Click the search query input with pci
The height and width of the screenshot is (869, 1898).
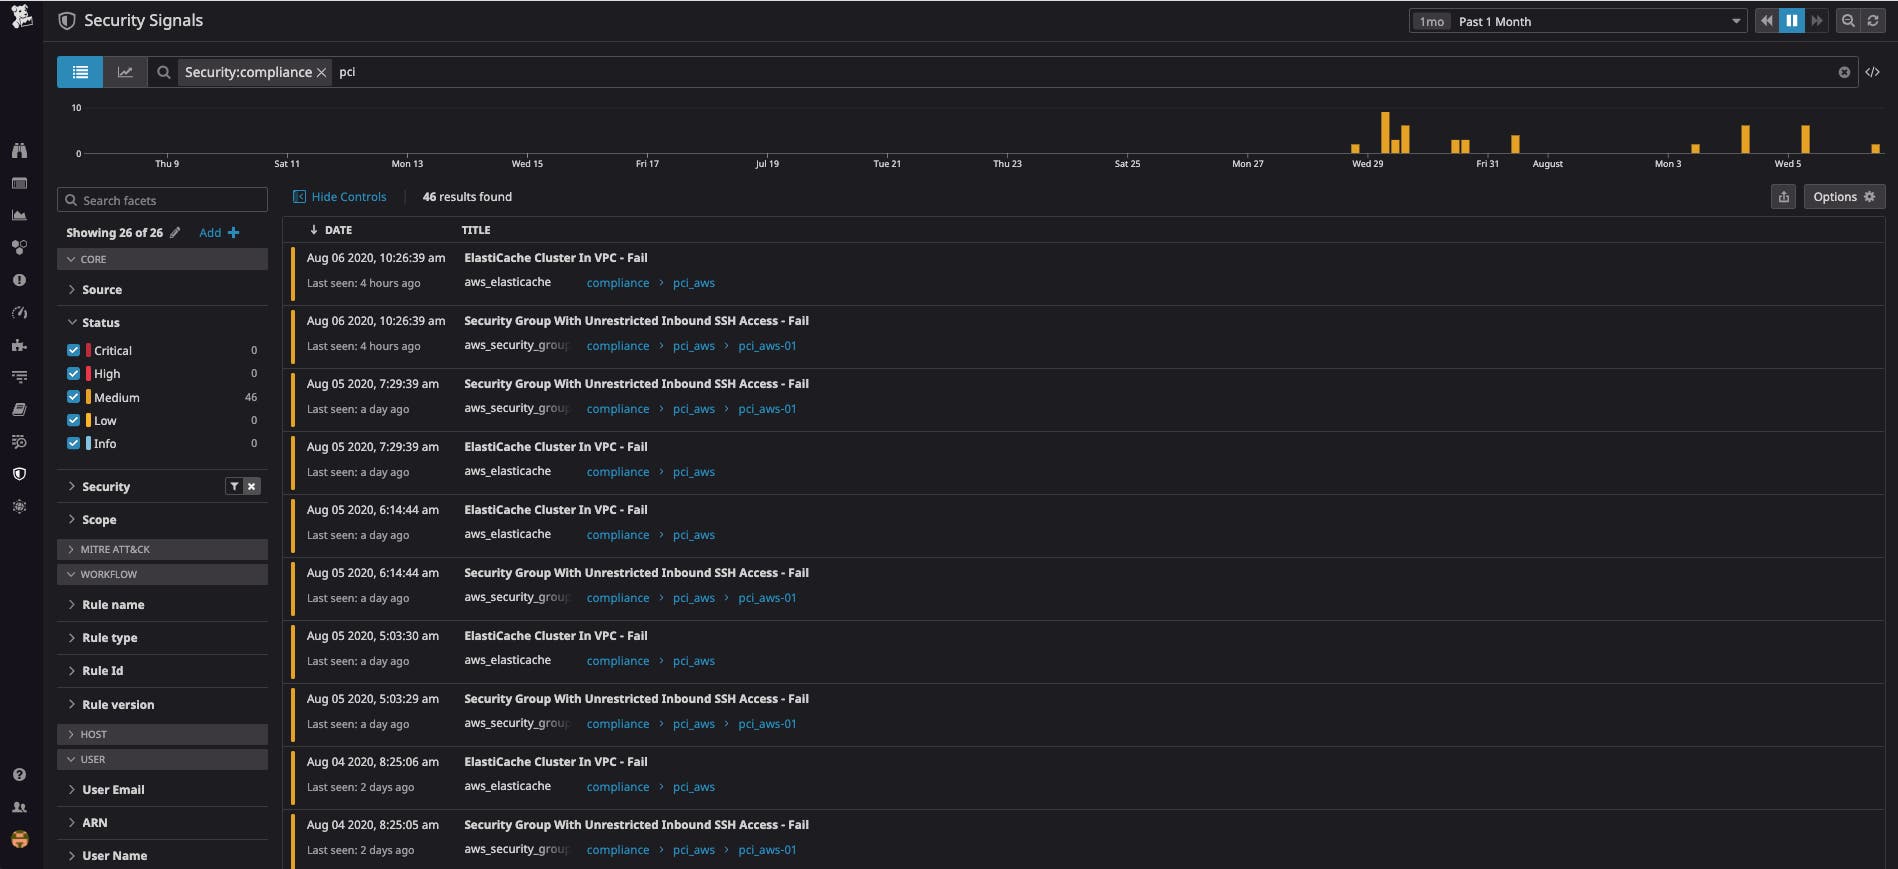point(1085,72)
